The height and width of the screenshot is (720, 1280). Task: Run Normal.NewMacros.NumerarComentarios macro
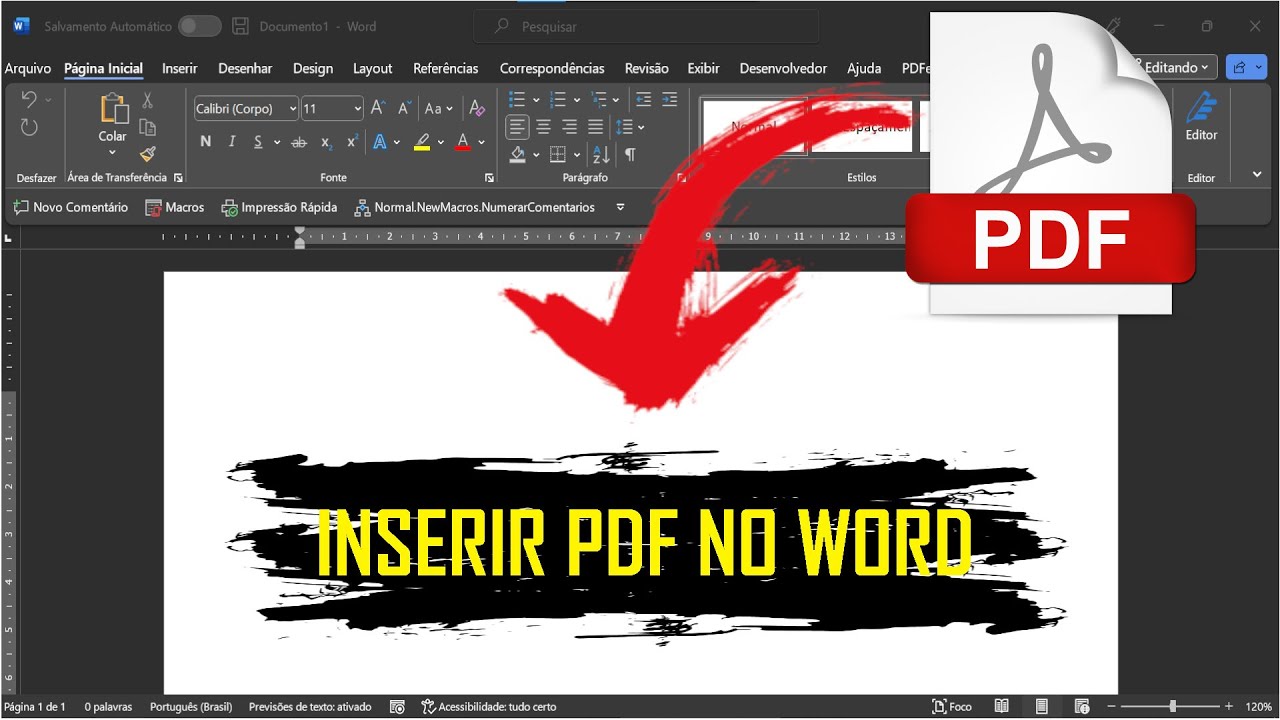tap(475, 207)
